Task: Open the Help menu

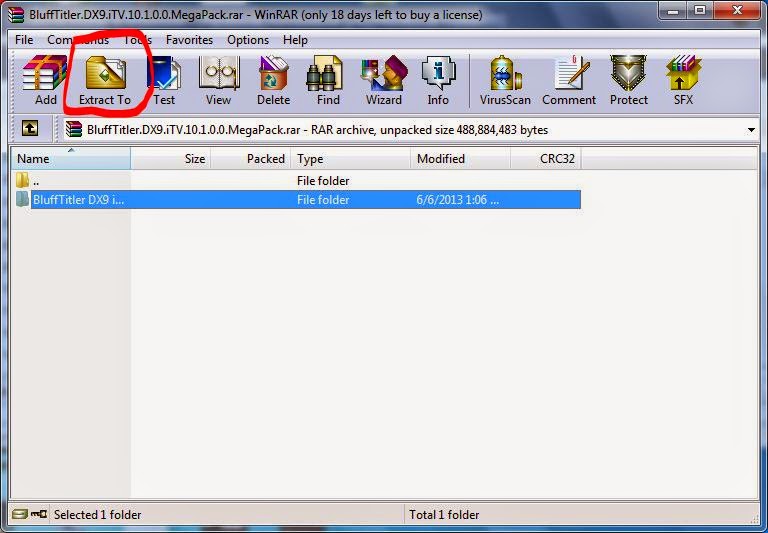Action: point(295,40)
